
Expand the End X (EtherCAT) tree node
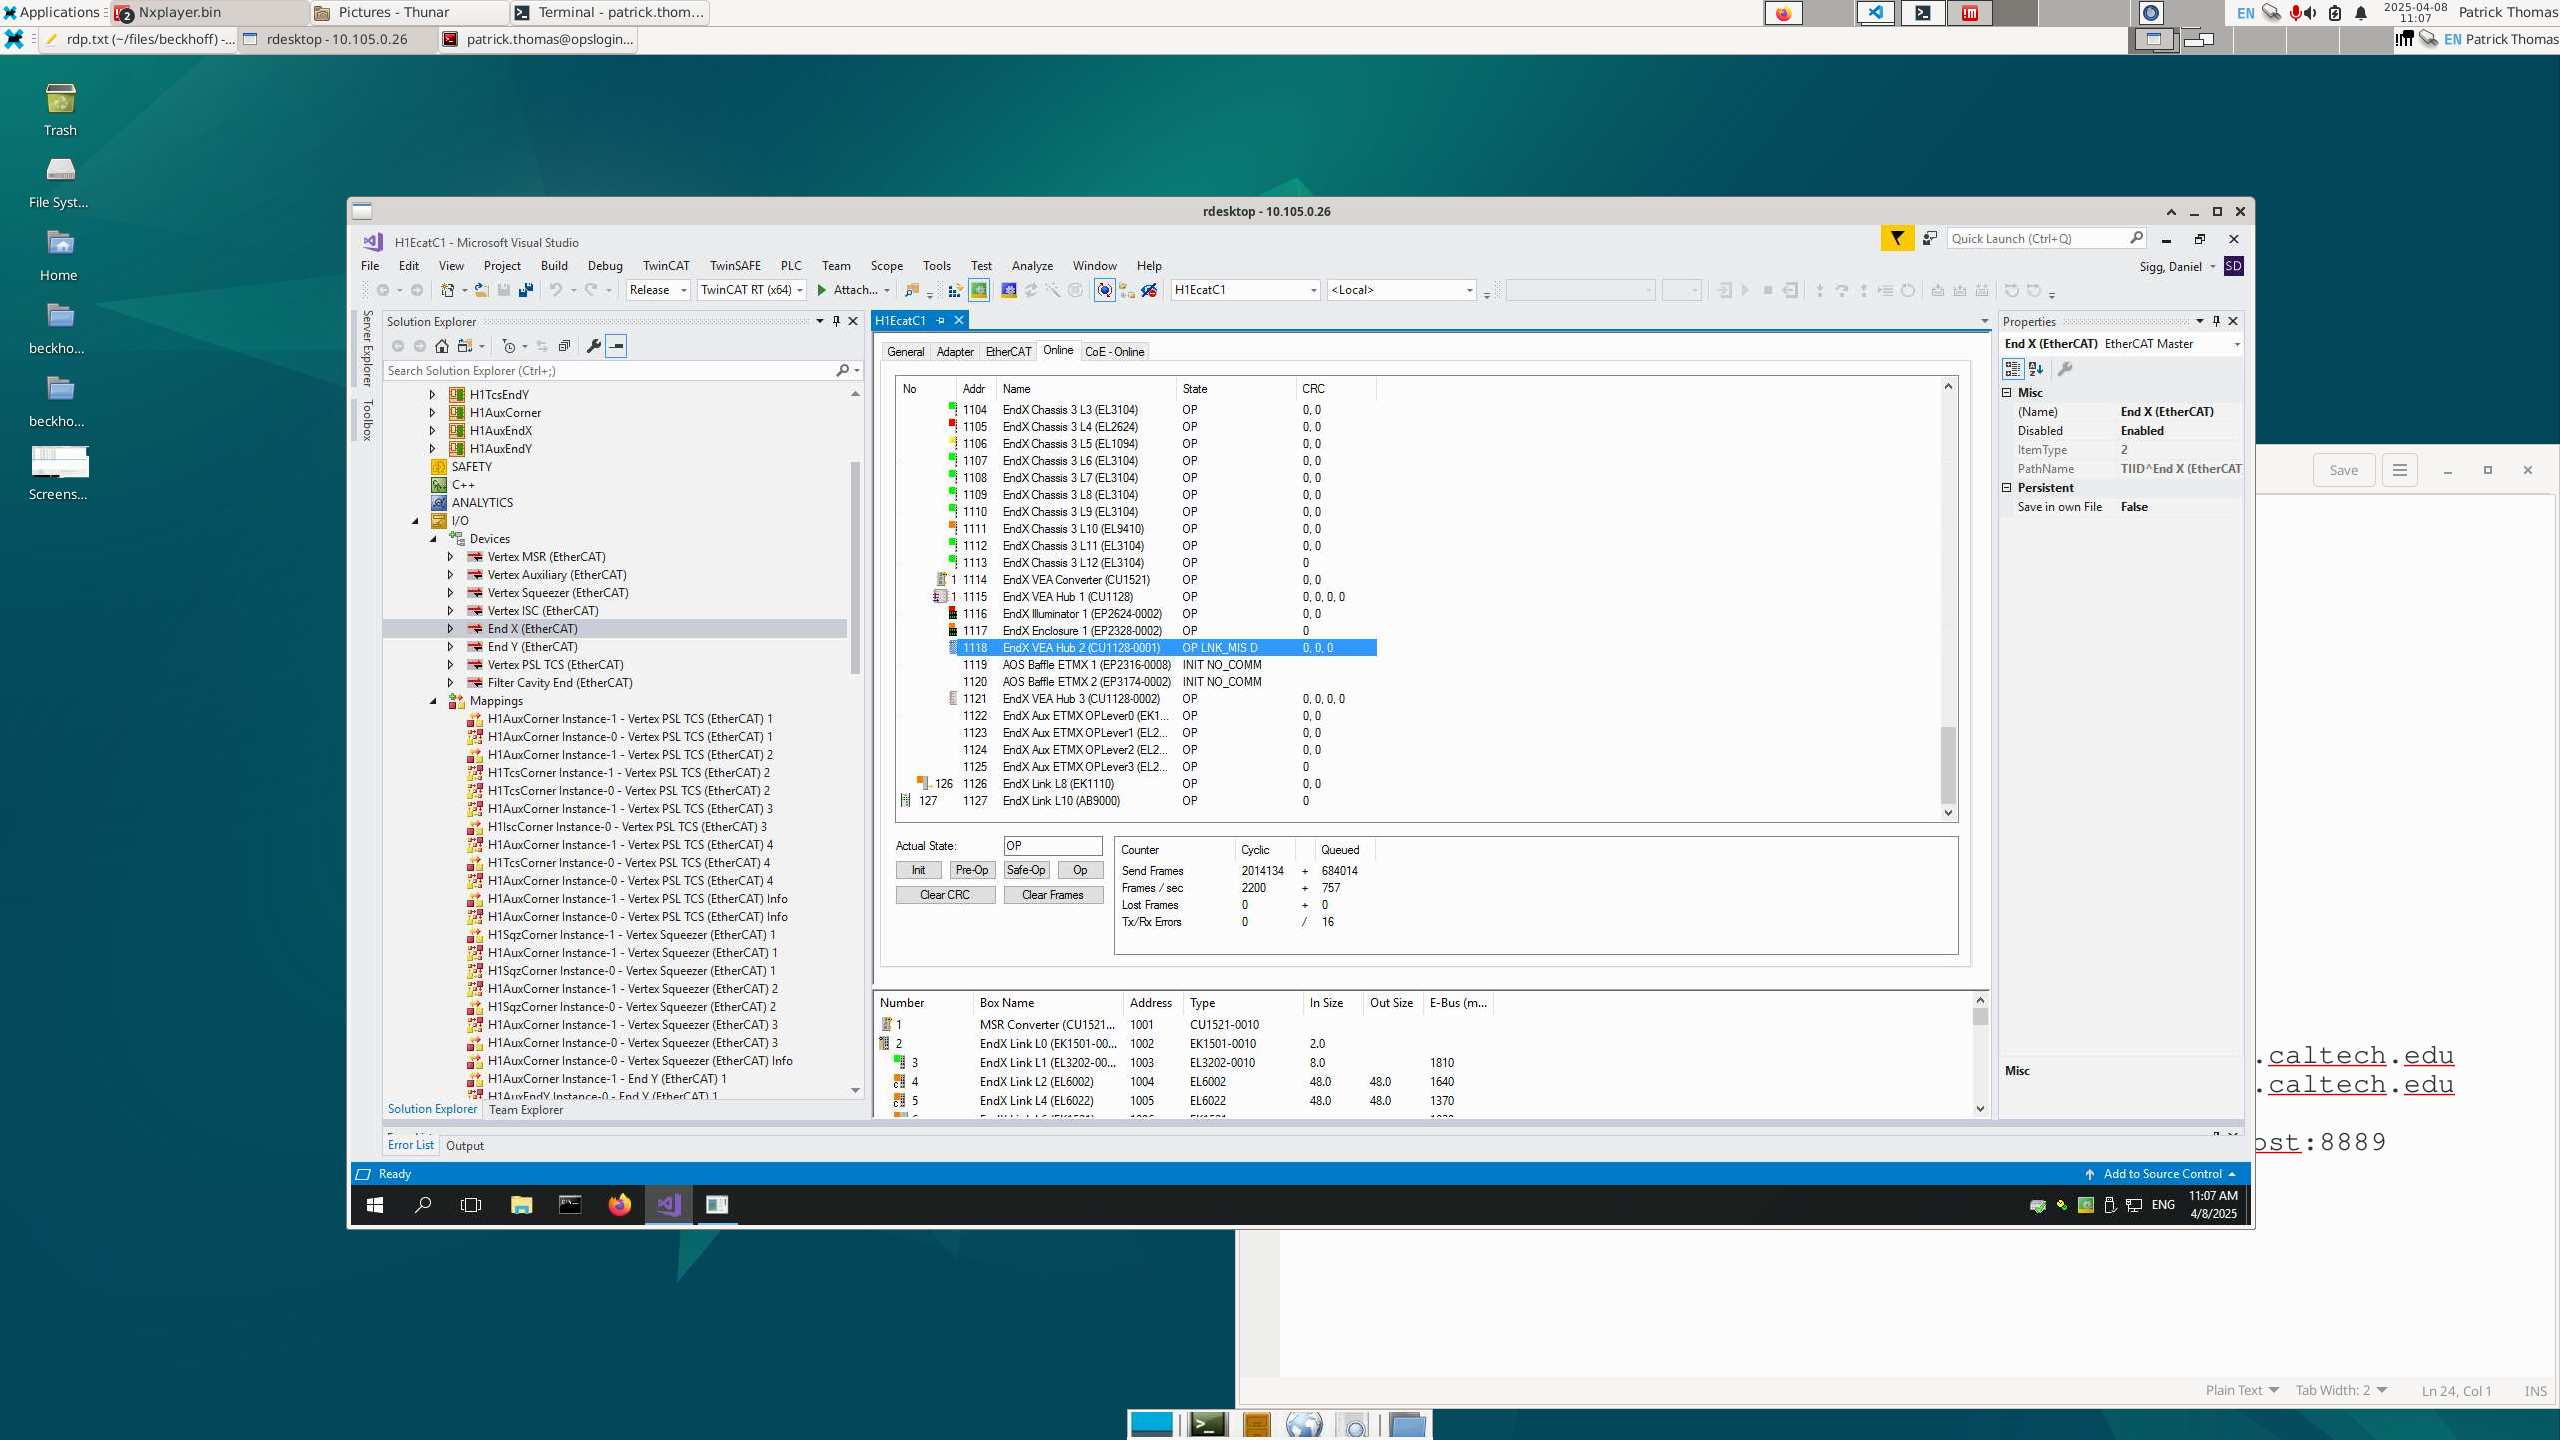tap(450, 629)
